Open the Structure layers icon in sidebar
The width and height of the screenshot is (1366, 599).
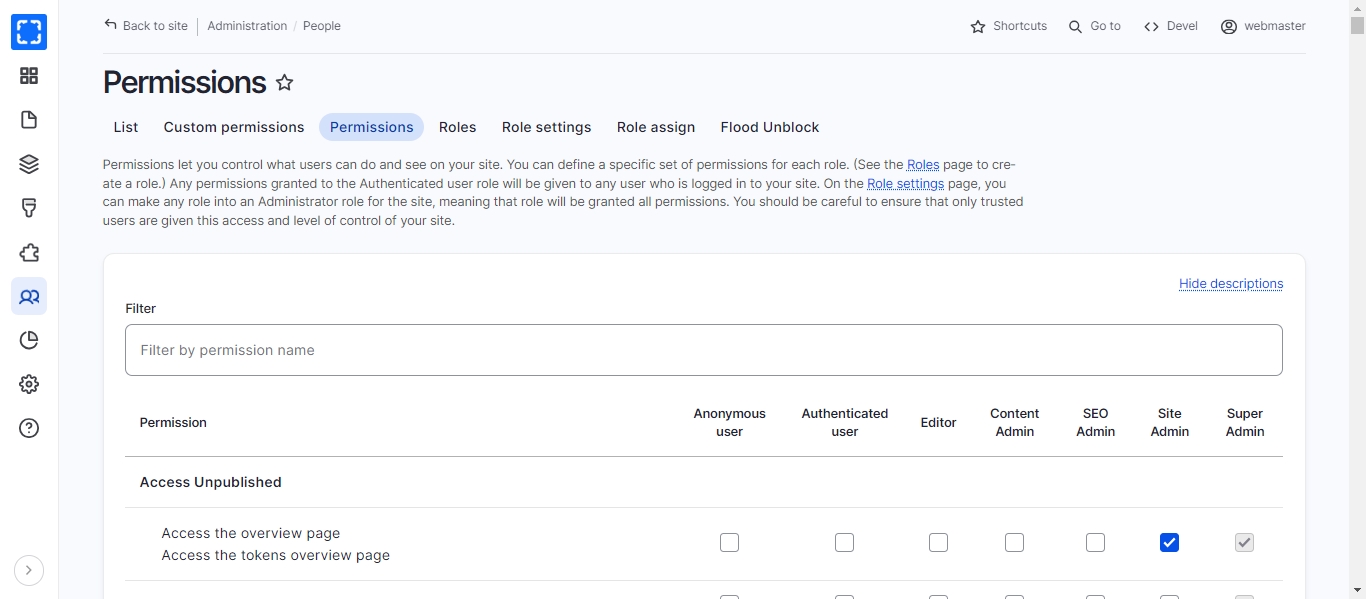29,164
